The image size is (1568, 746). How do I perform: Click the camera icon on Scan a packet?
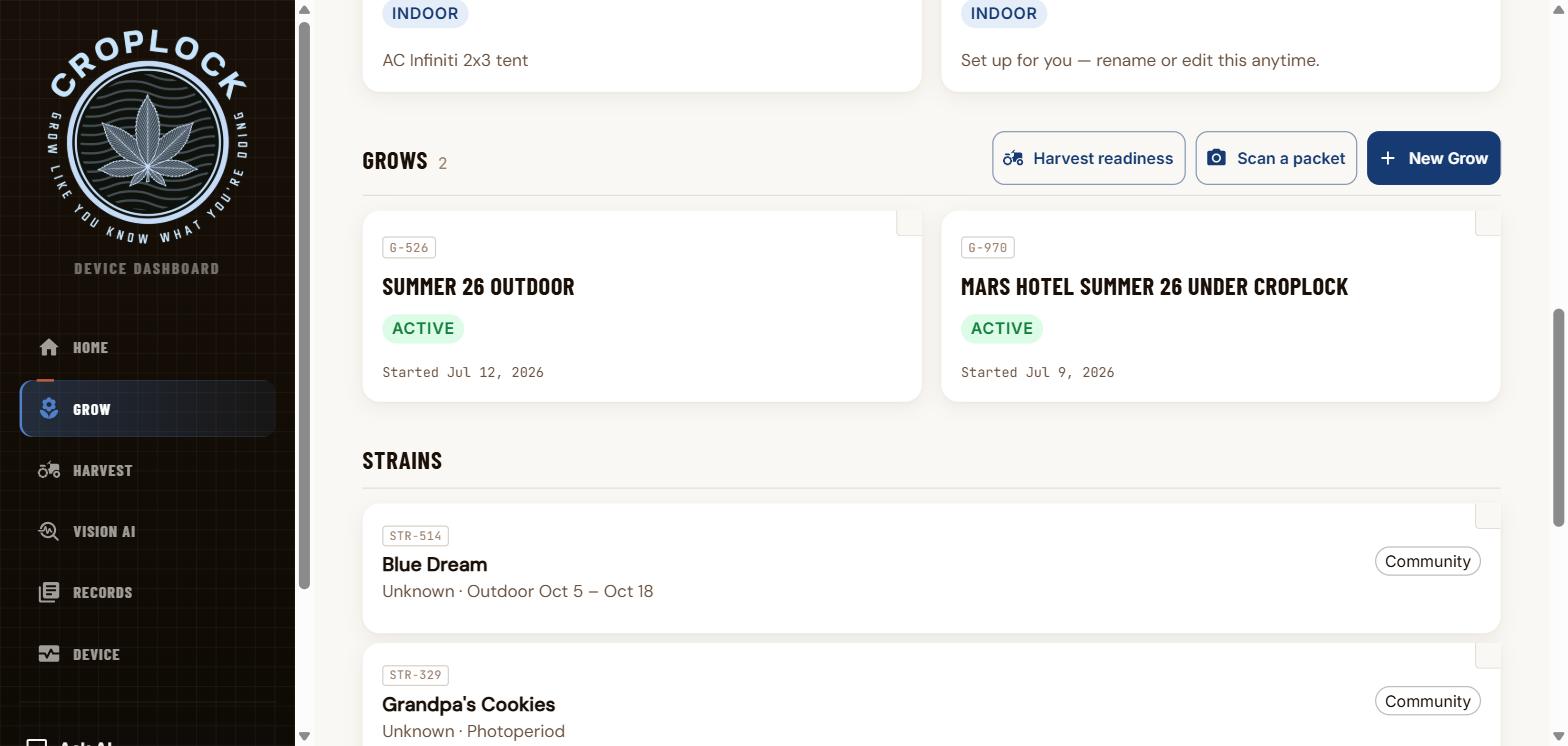(x=1216, y=158)
